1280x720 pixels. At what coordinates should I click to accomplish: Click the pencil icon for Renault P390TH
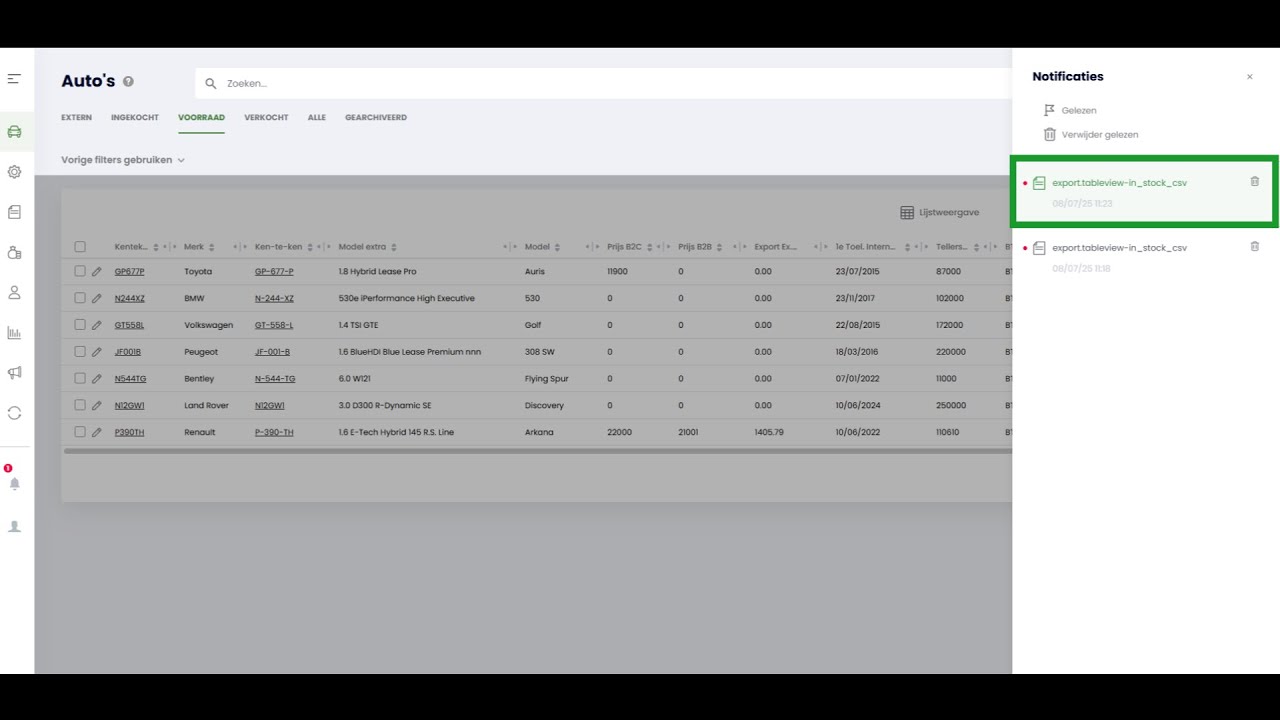pyautogui.click(x=97, y=432)
